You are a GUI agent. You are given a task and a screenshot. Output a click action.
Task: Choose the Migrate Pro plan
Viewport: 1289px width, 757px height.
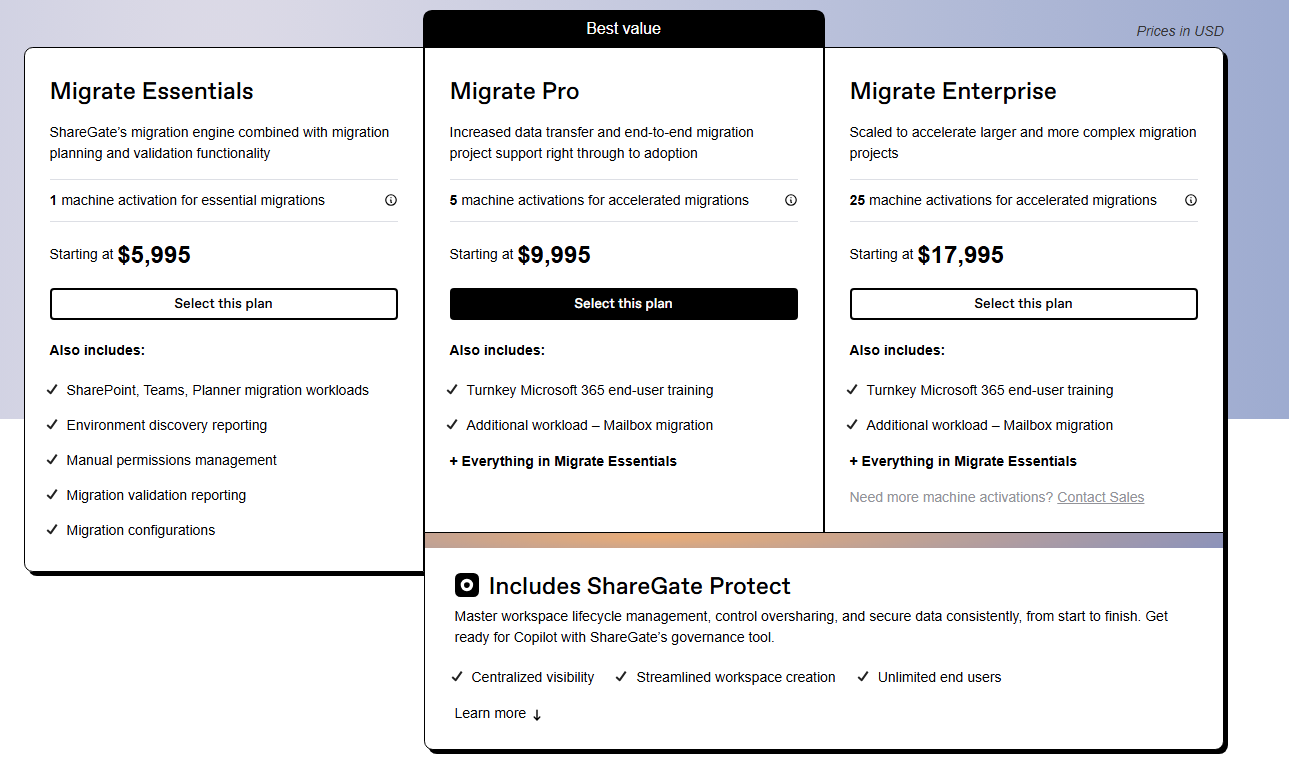tap(623, 303)
